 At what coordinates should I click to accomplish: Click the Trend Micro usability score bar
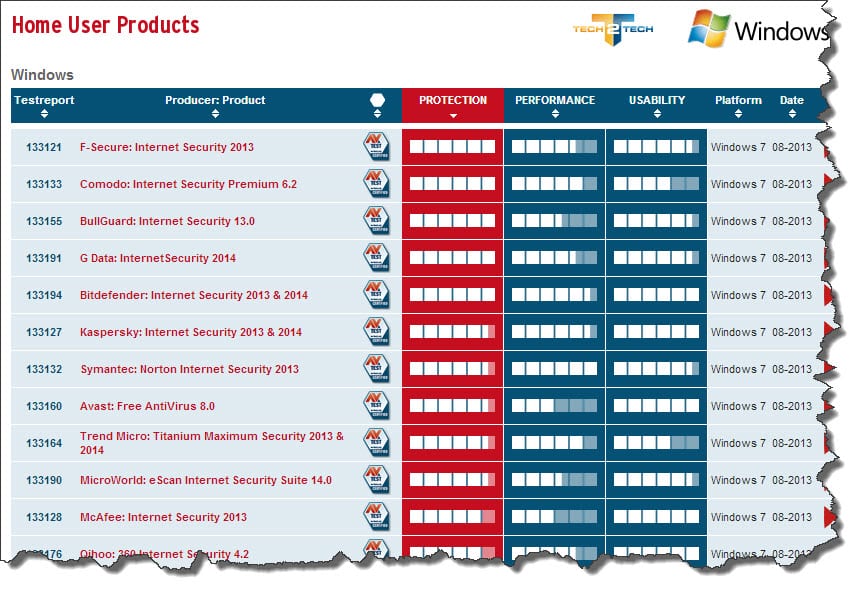tap(657, 443)
